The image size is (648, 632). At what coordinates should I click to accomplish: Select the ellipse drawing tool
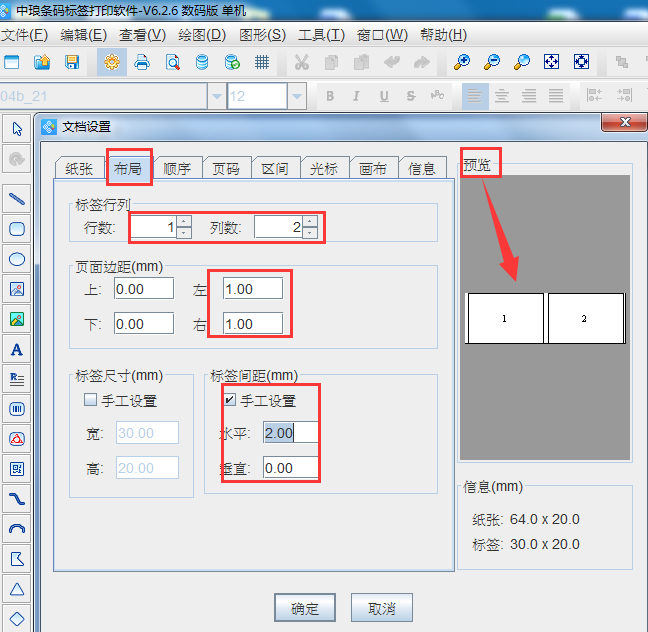coord(17,259)
